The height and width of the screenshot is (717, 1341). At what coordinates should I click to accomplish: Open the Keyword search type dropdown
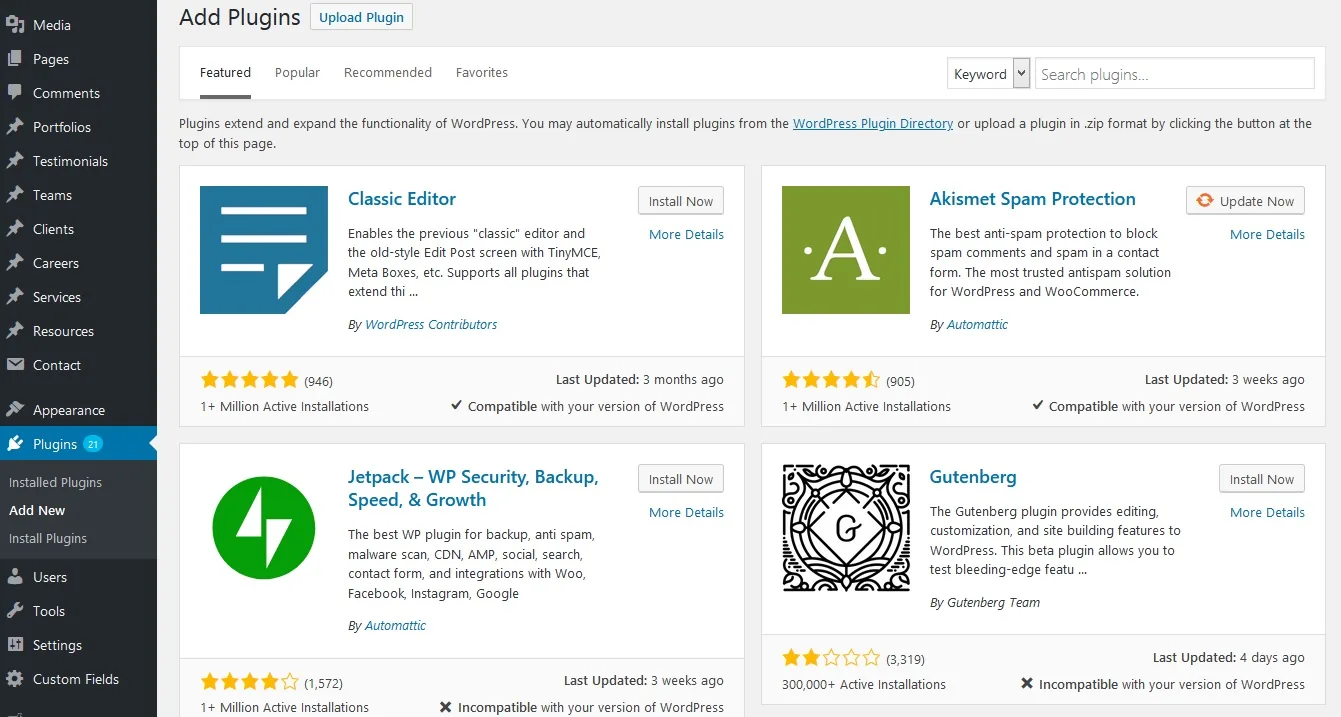tap(988, 74)
